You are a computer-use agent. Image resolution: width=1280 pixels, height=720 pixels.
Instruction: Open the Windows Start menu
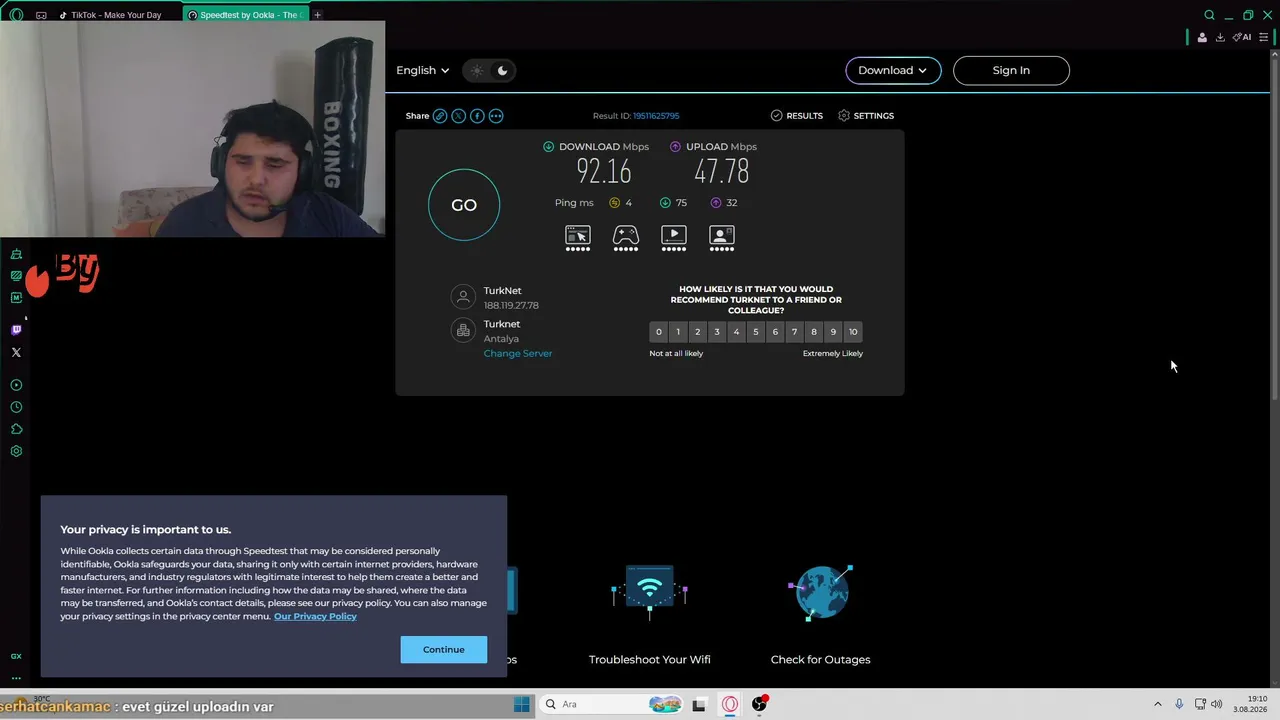[522, 704]
